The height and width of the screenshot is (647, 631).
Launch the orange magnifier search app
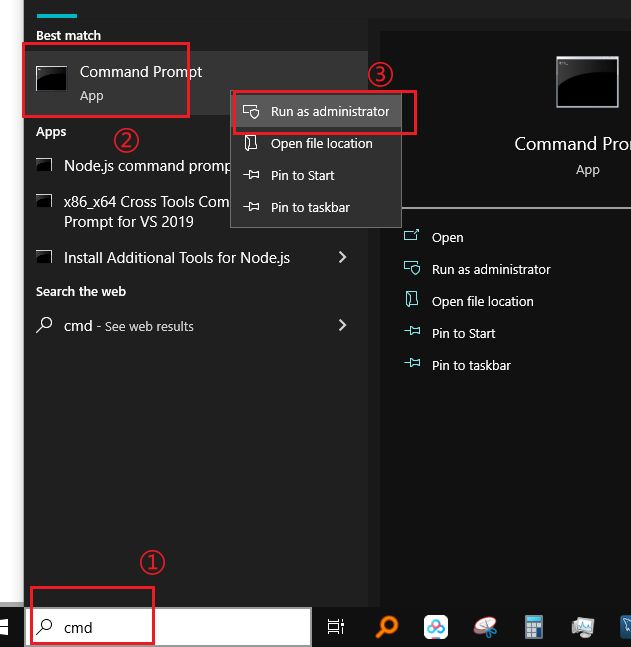point(386,627)
